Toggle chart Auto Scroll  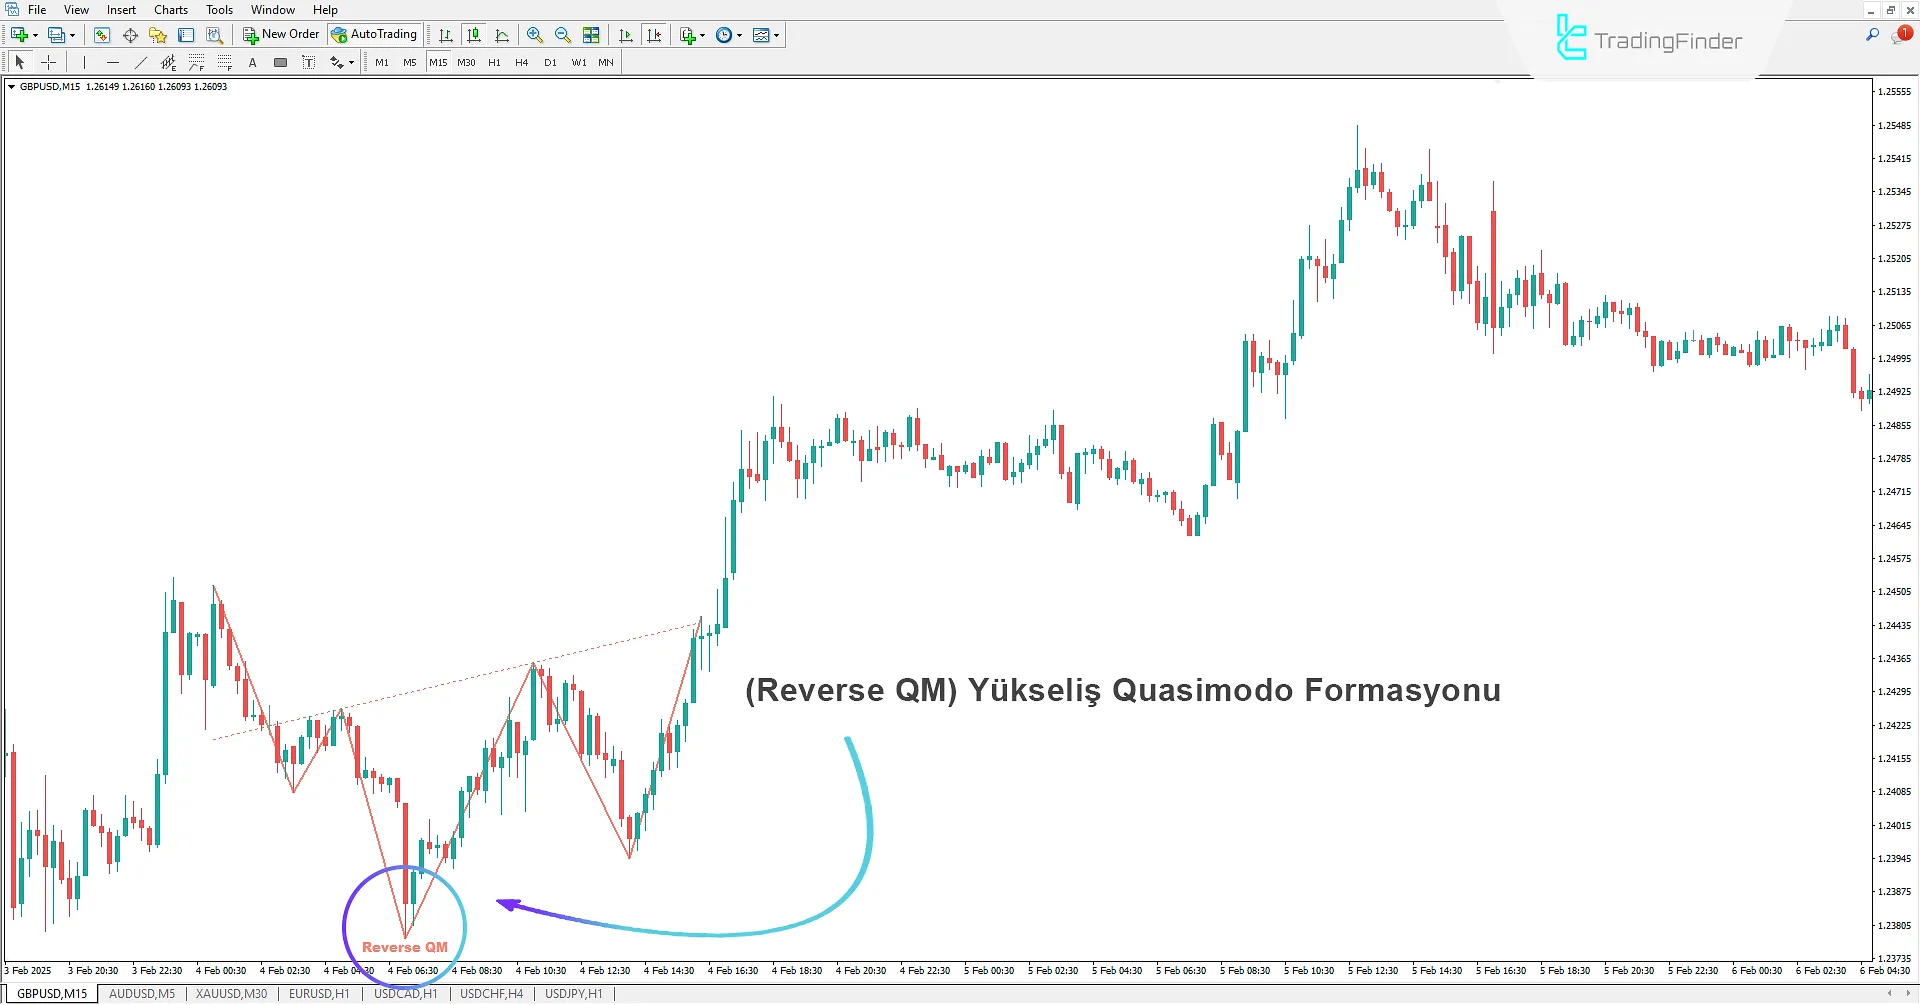[x=626, y=34]
